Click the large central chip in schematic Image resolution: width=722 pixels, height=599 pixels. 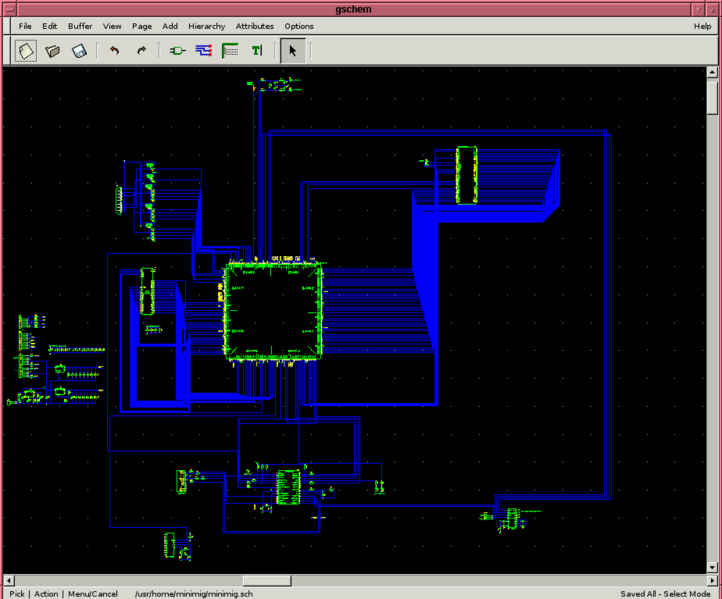[x=273, y=310]
